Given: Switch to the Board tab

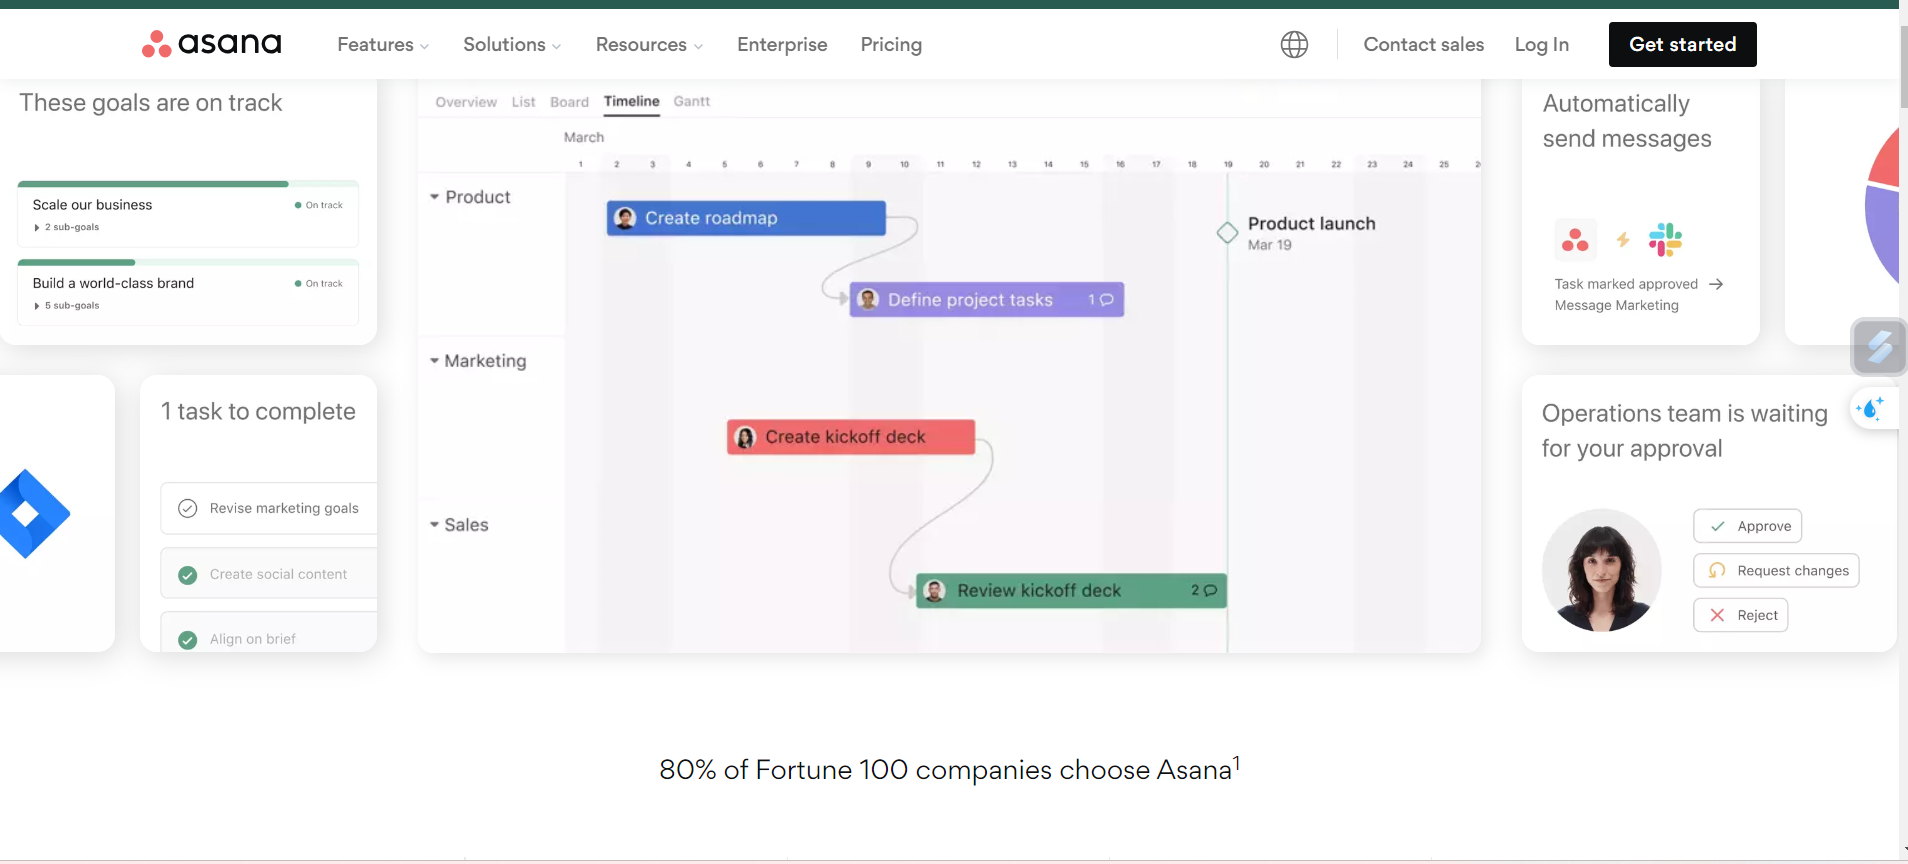Looking at the screenshot, I should 569,102.
